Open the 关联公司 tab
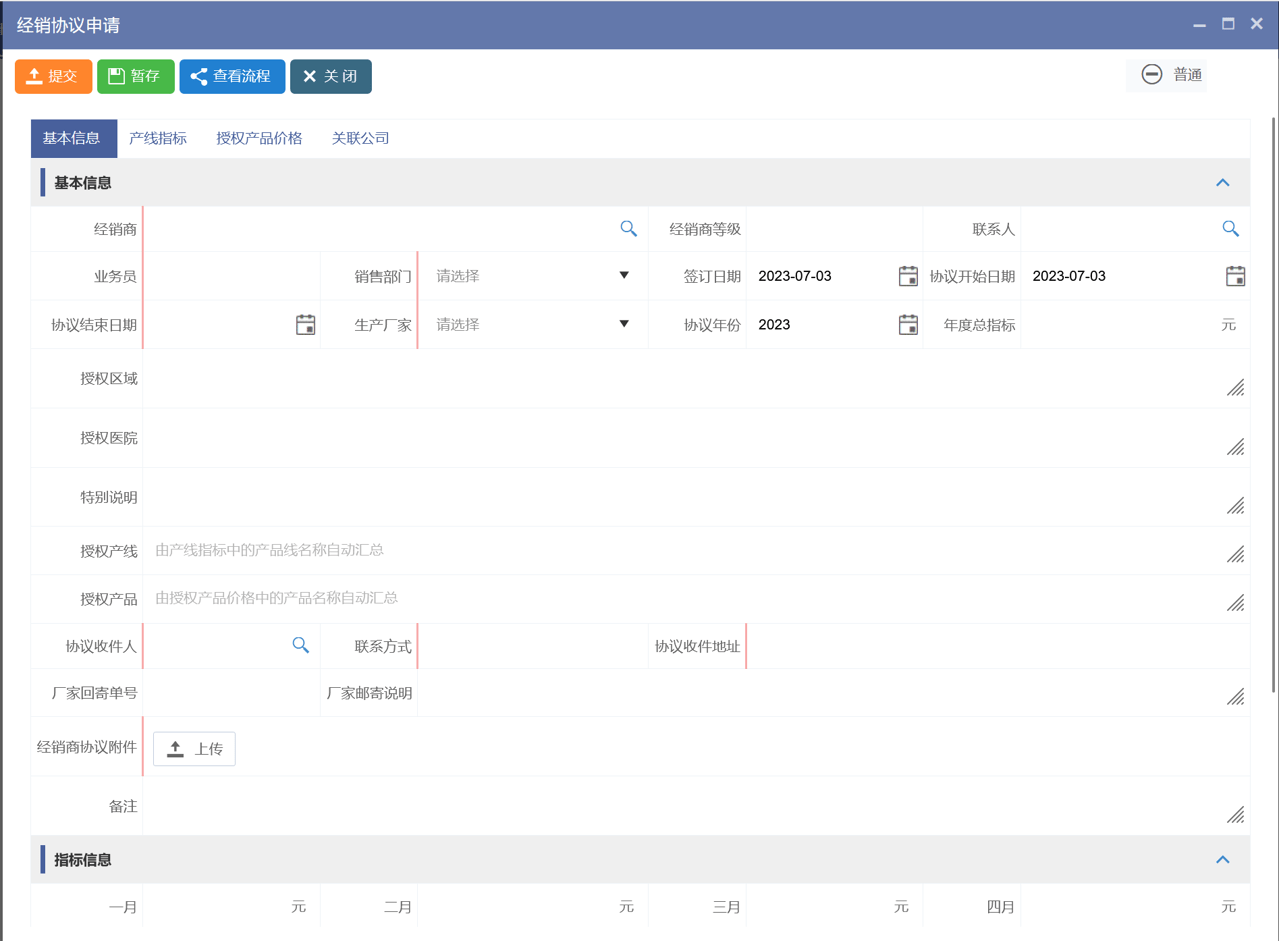The image size is (1279, 941). coord(360,138)
